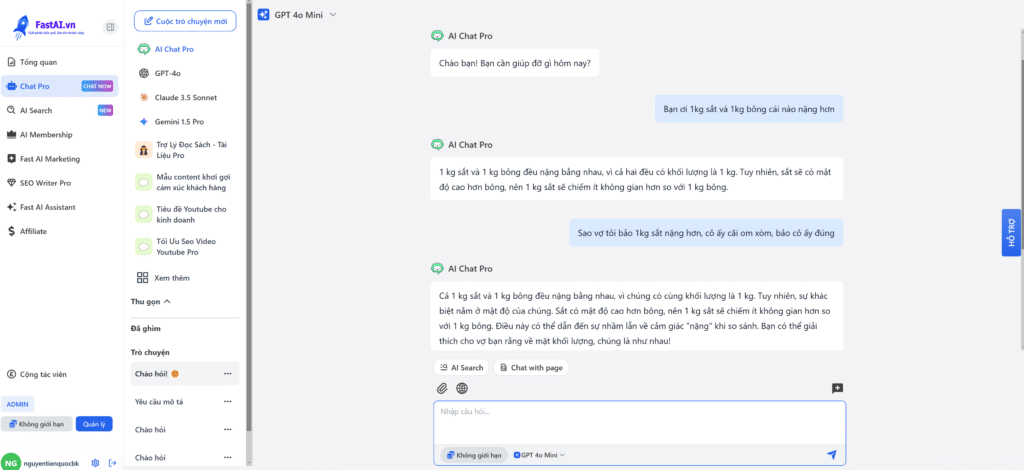Click the new chat bubble plus icon
Viewport: 1024px width, 470px height.
tap(837, 388)
